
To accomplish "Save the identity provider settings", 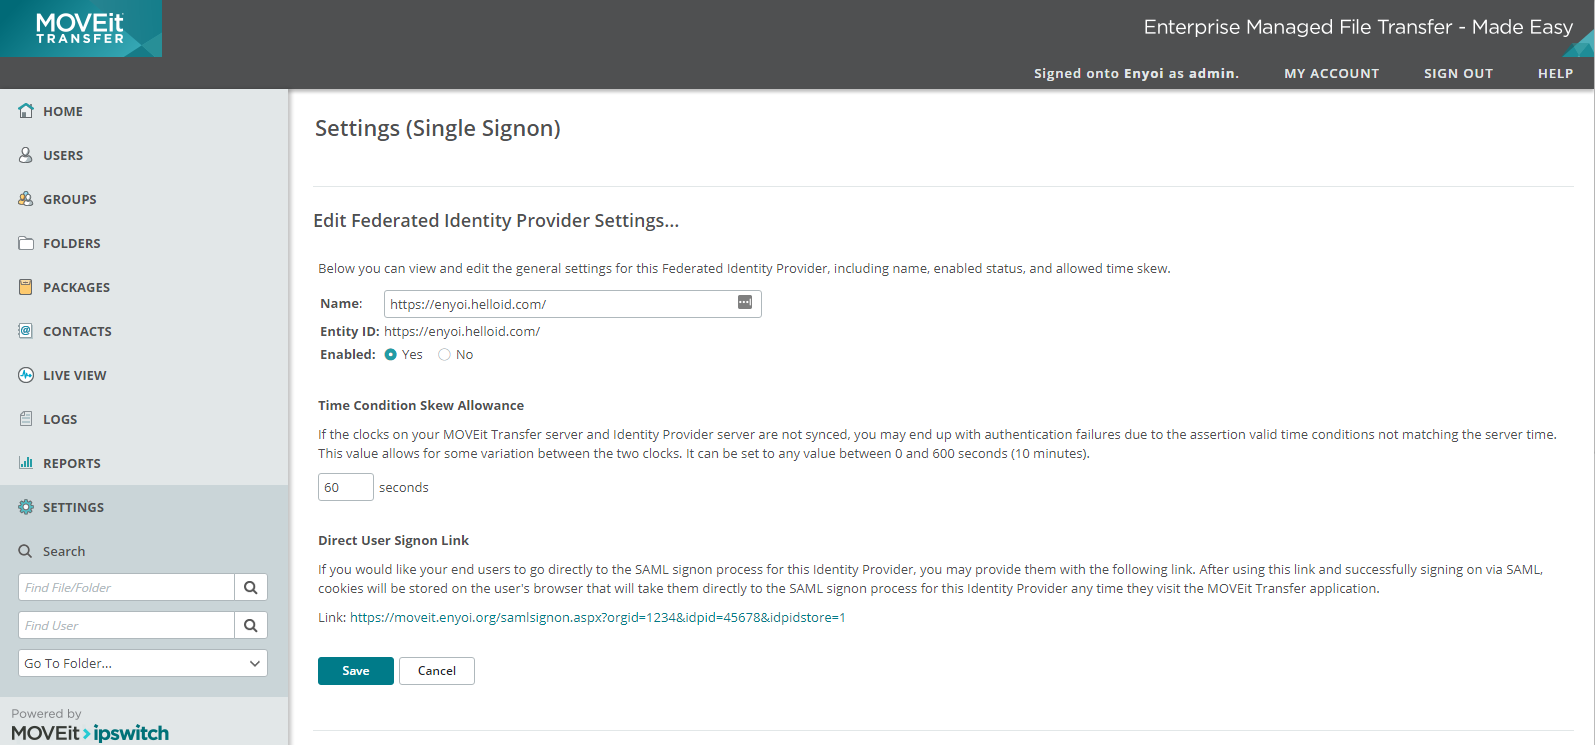I will click(356, 671).
